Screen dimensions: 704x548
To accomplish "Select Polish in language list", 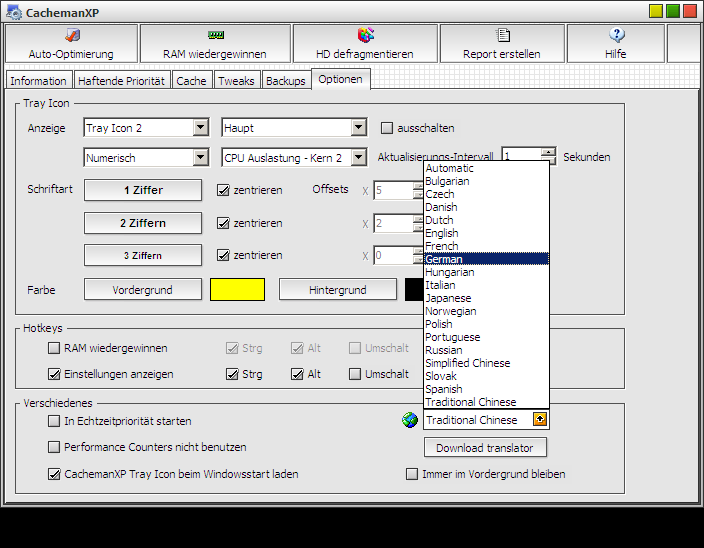I will pyautogui.click(x=486, y=324).
